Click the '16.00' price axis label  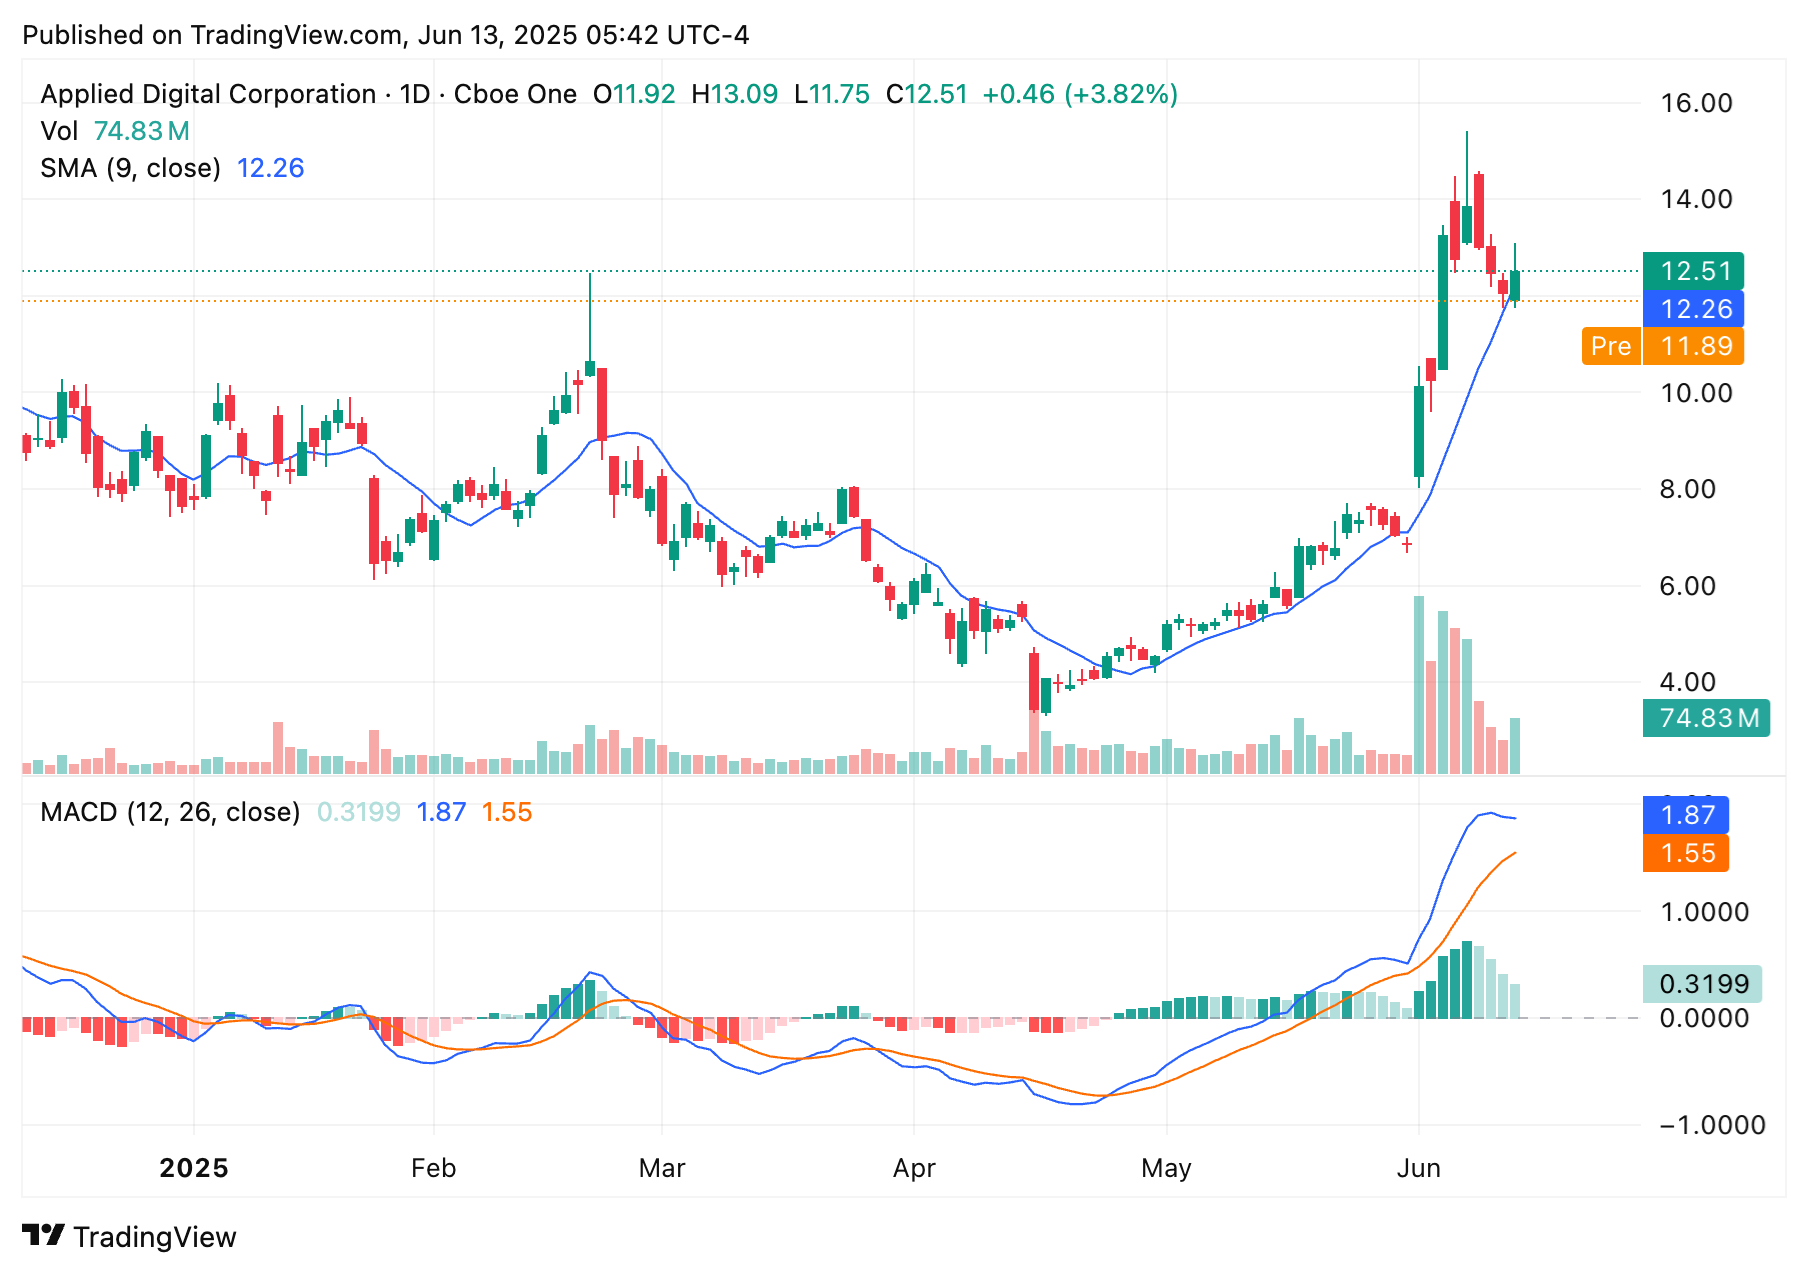1696,103
